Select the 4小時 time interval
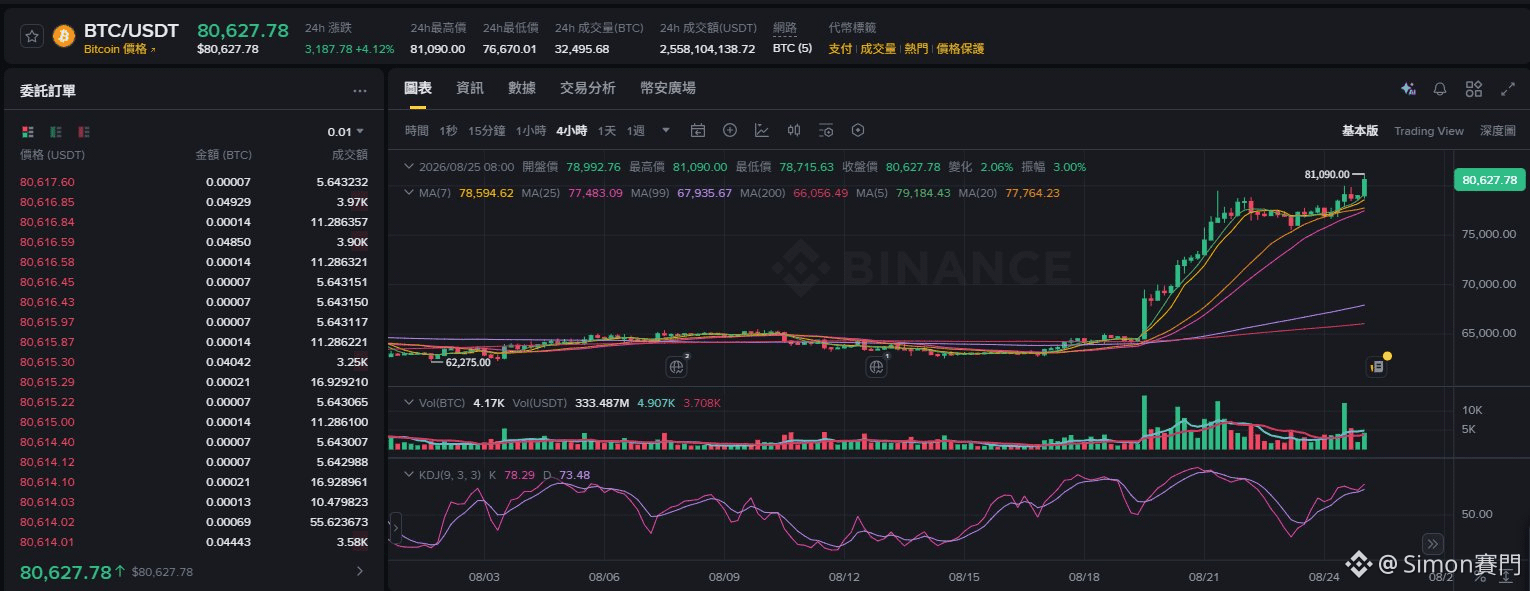Viewport: 1530px width, 591px height. 572,131
